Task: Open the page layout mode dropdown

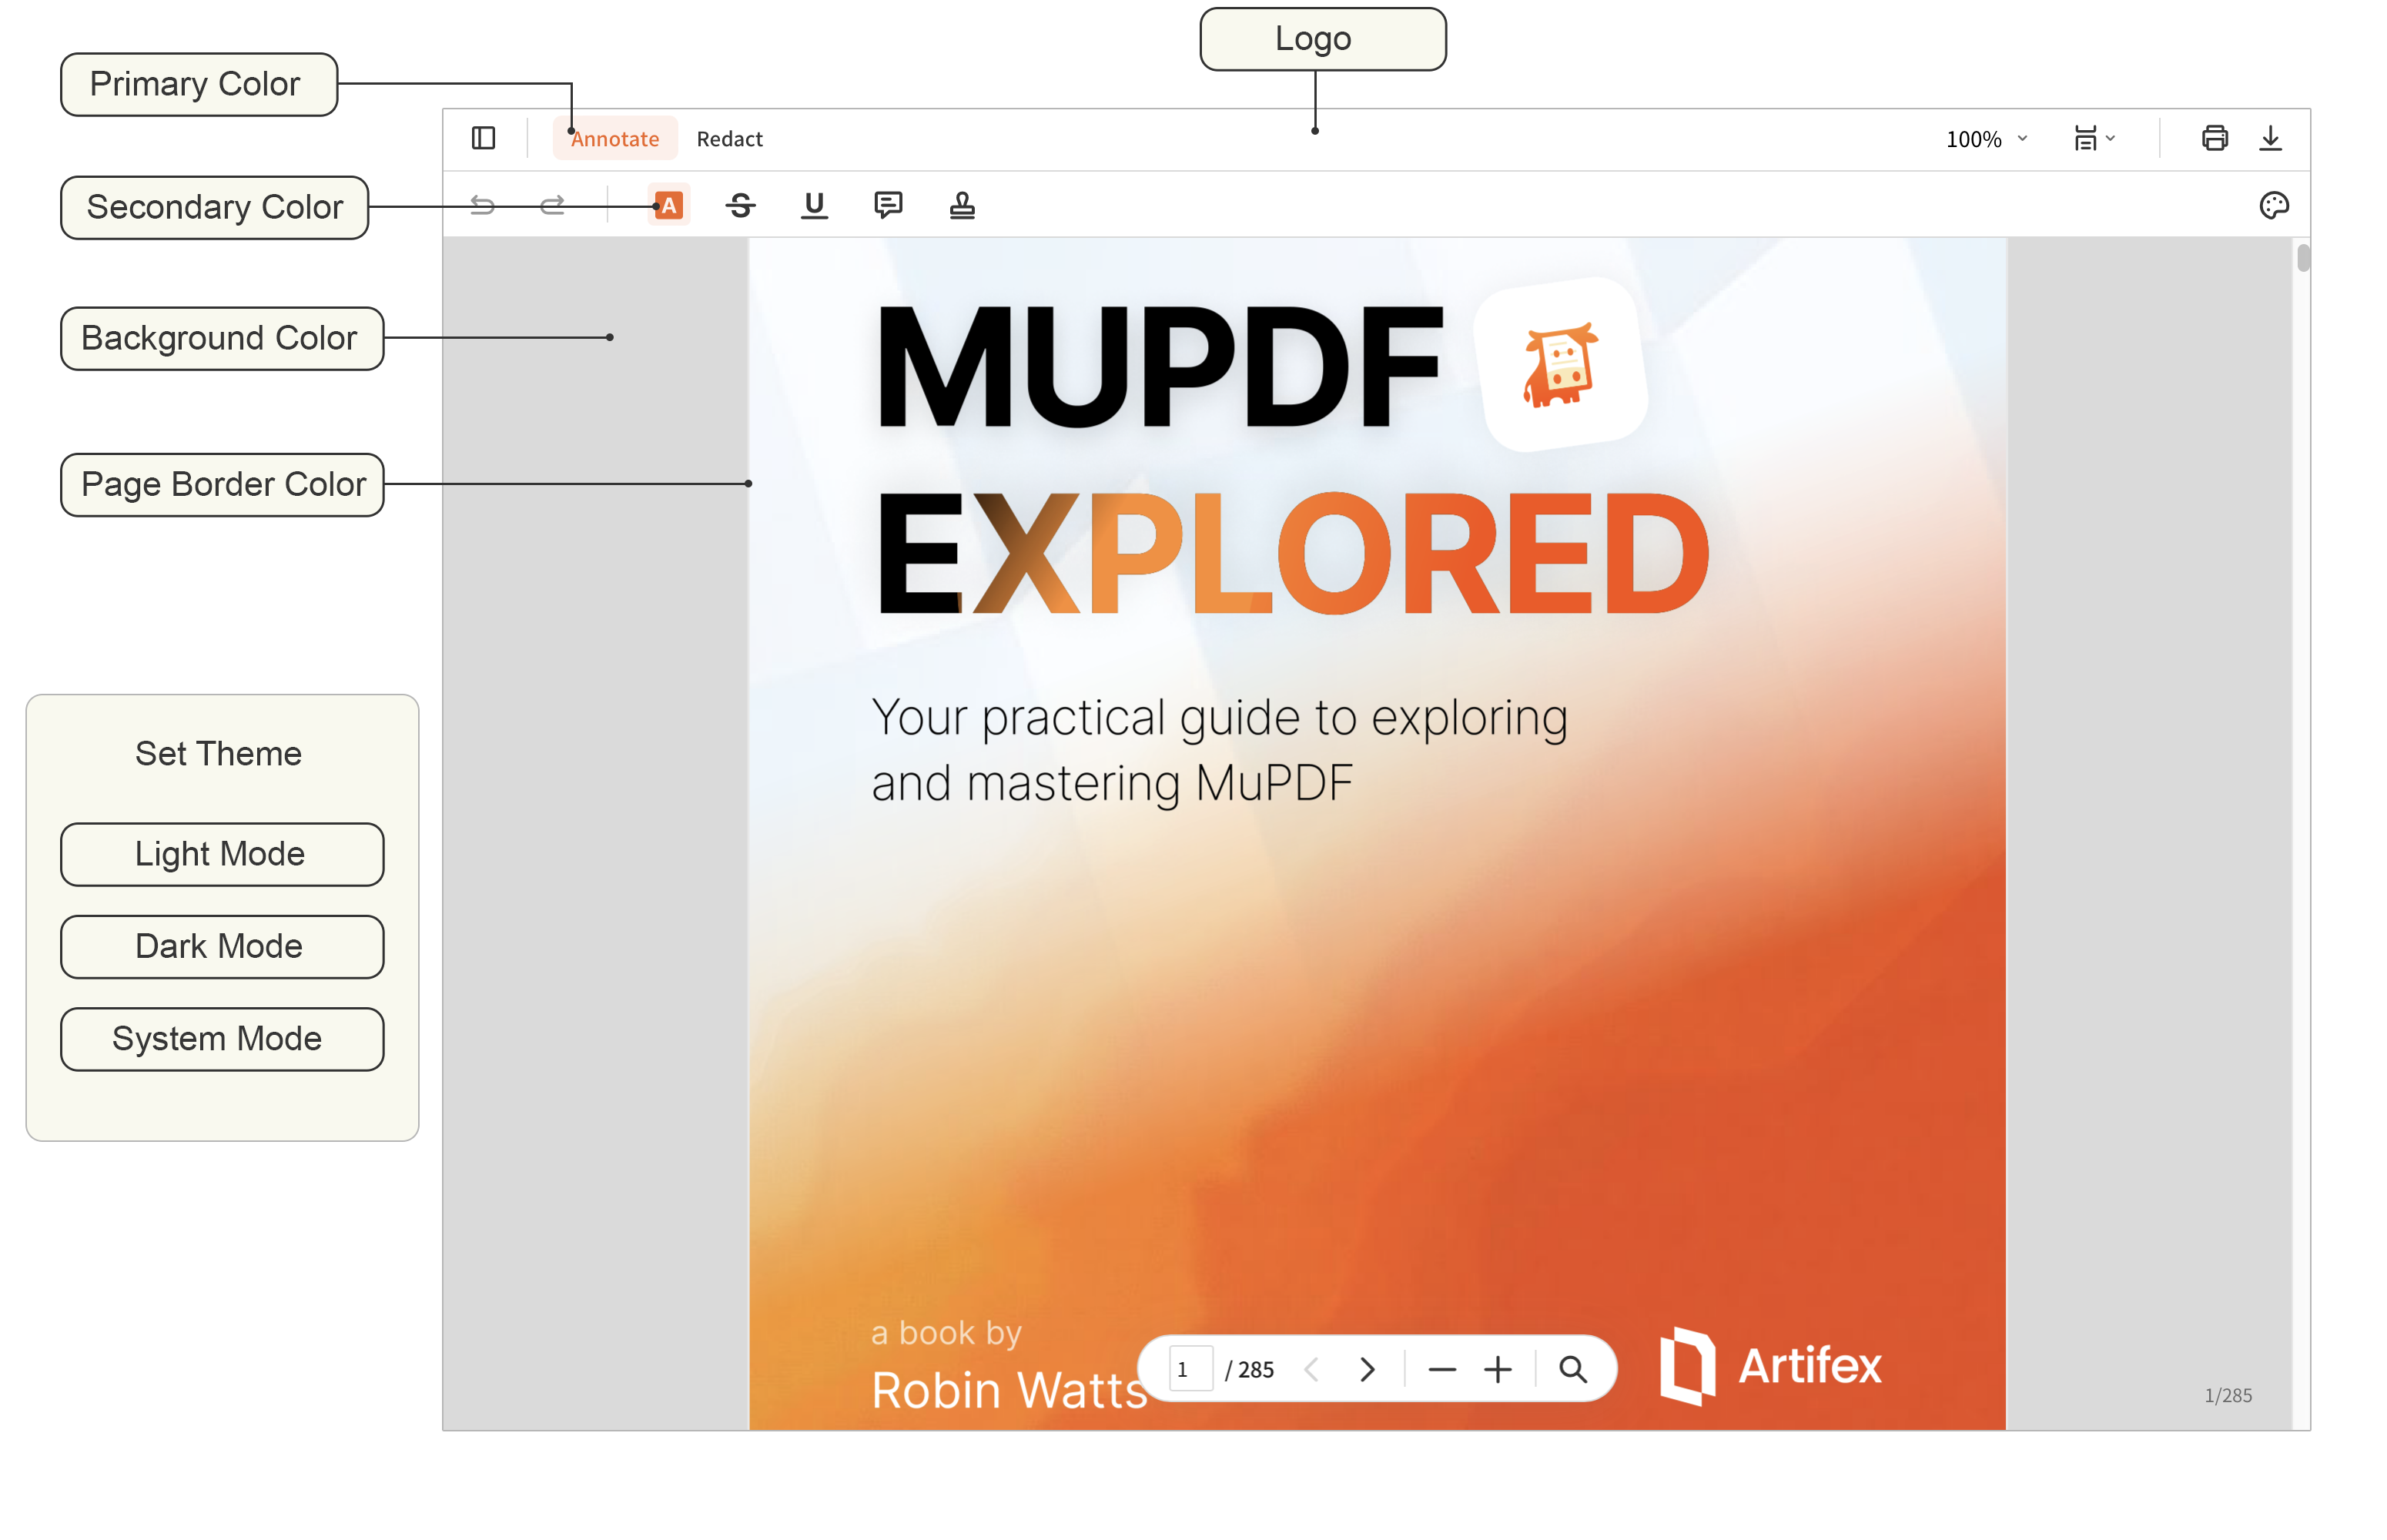Action: click(x=2094, y=138)
